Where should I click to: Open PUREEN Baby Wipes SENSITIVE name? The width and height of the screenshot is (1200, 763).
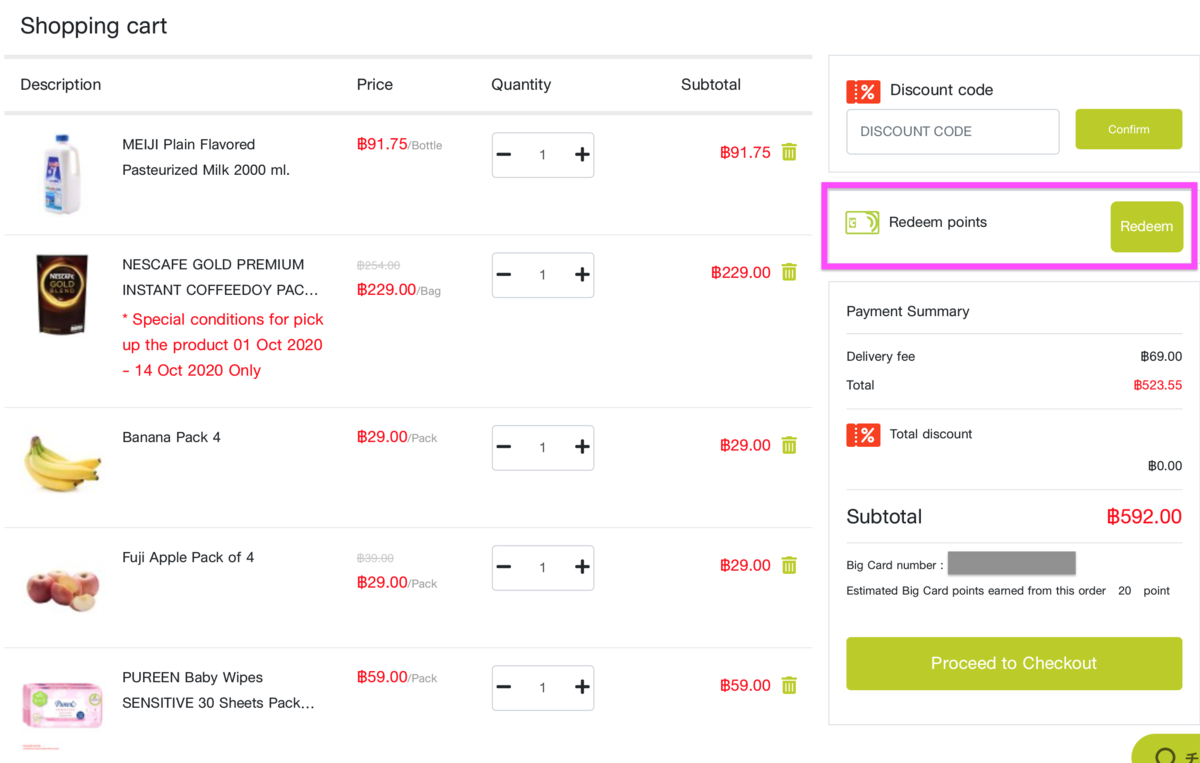[x=218, y=690]
